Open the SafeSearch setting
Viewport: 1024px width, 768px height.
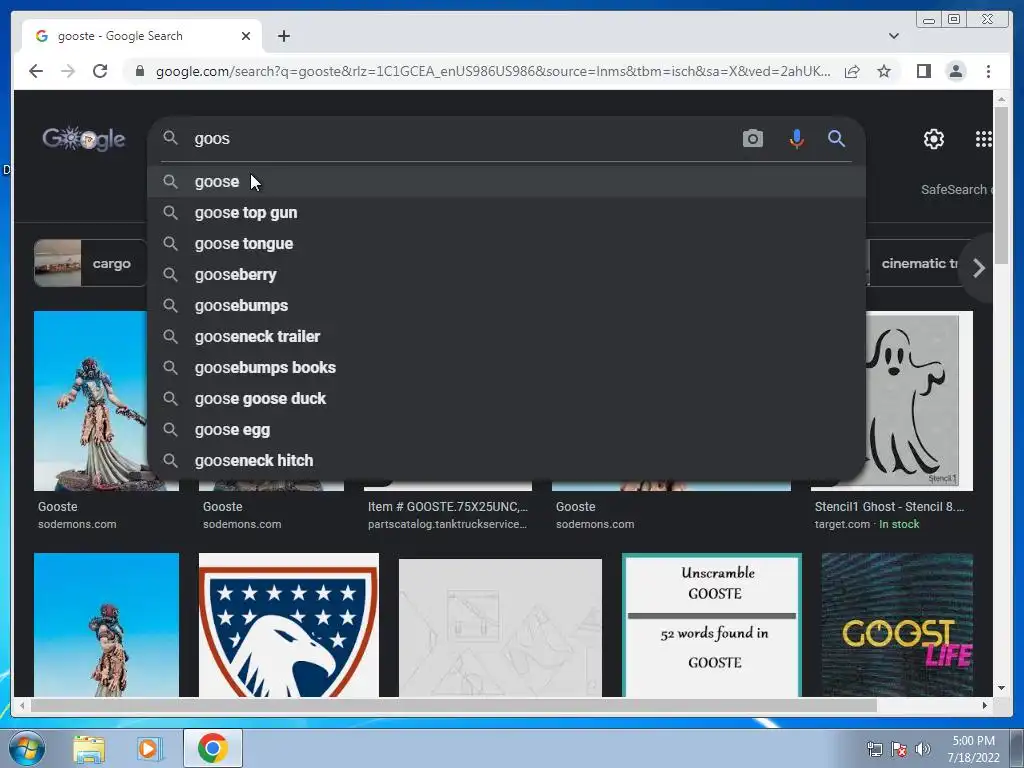(x=956, y=189)
